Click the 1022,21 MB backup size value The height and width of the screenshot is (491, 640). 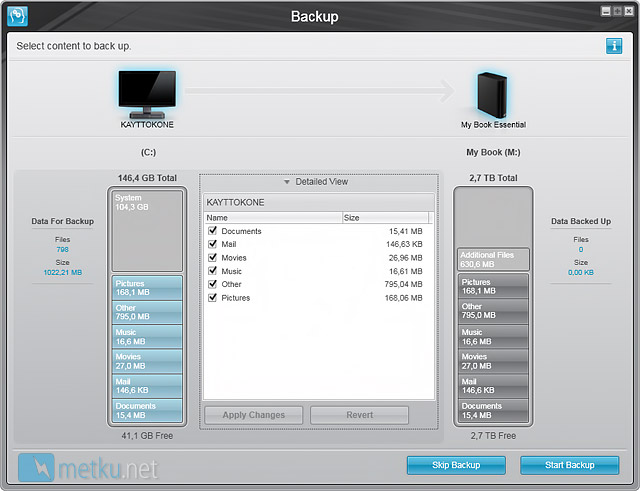point(62,272)
